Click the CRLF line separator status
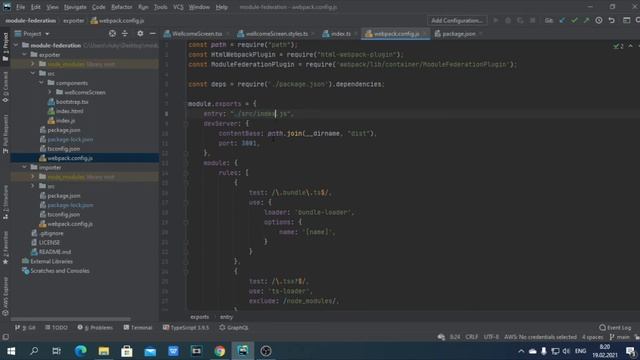 [x=471, y=337]
